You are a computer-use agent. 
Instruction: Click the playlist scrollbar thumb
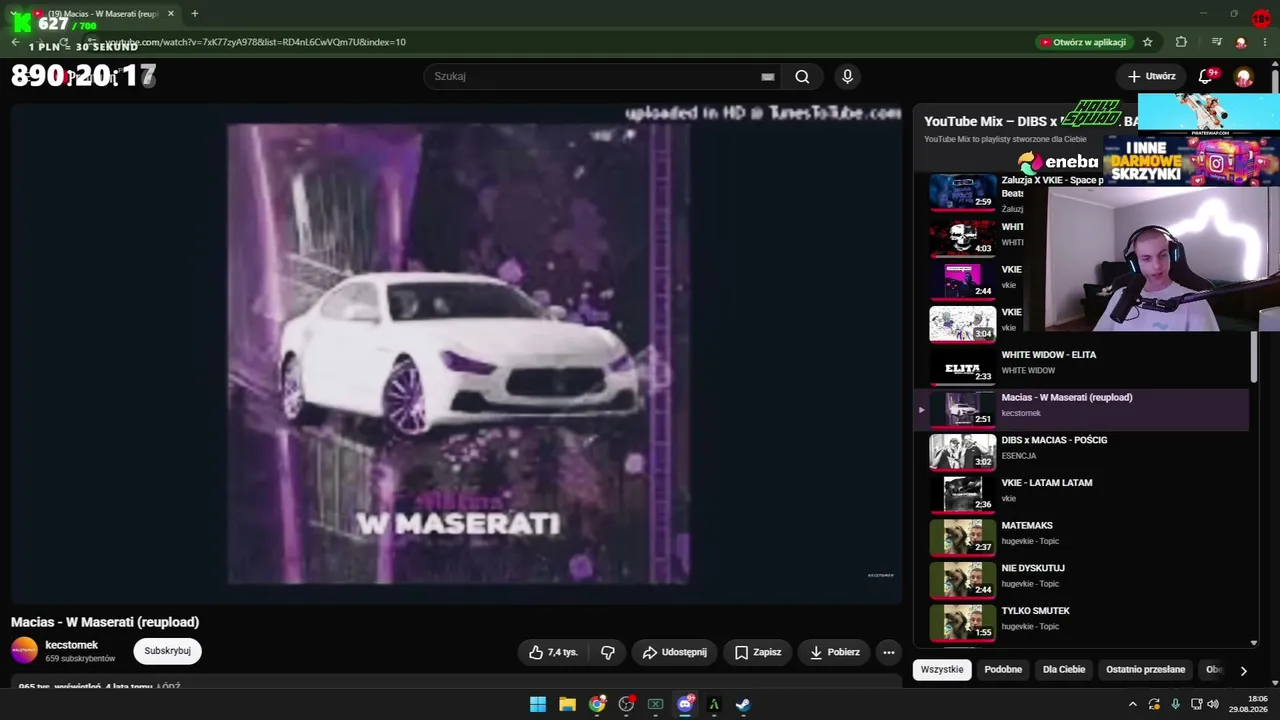click(1254, 356)
